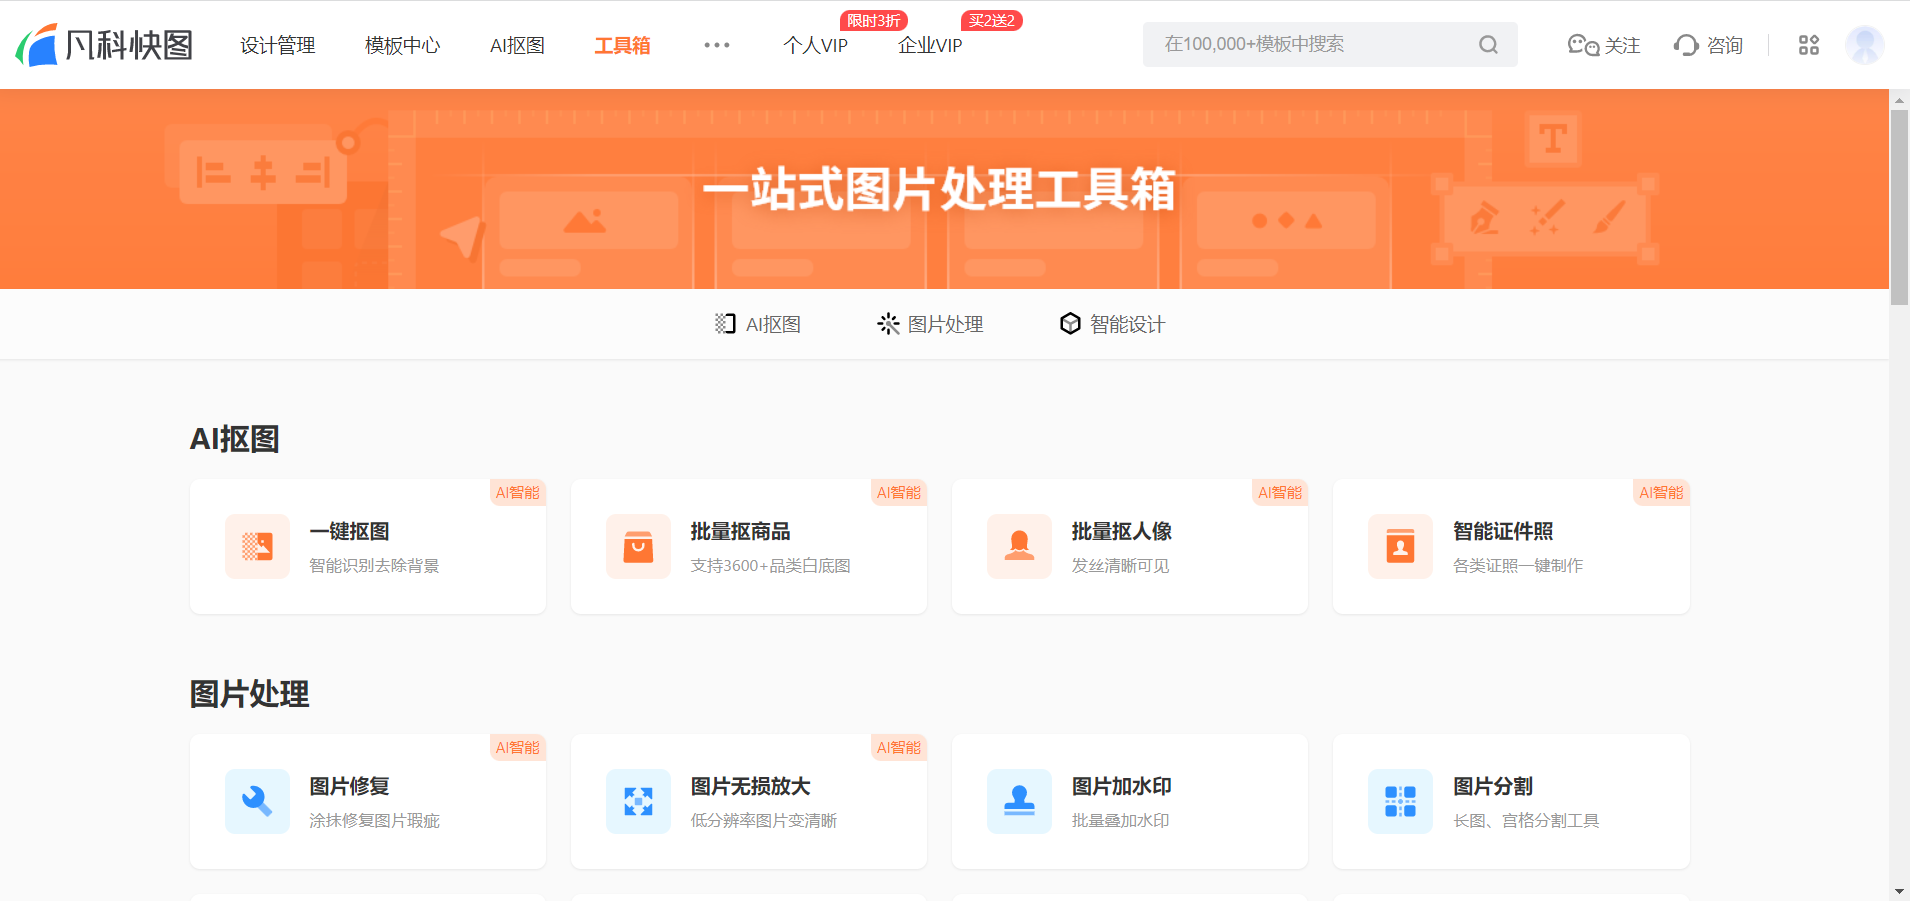
Task: Go to 设计管理 in the navigation
Action: (x=277, y=45)
